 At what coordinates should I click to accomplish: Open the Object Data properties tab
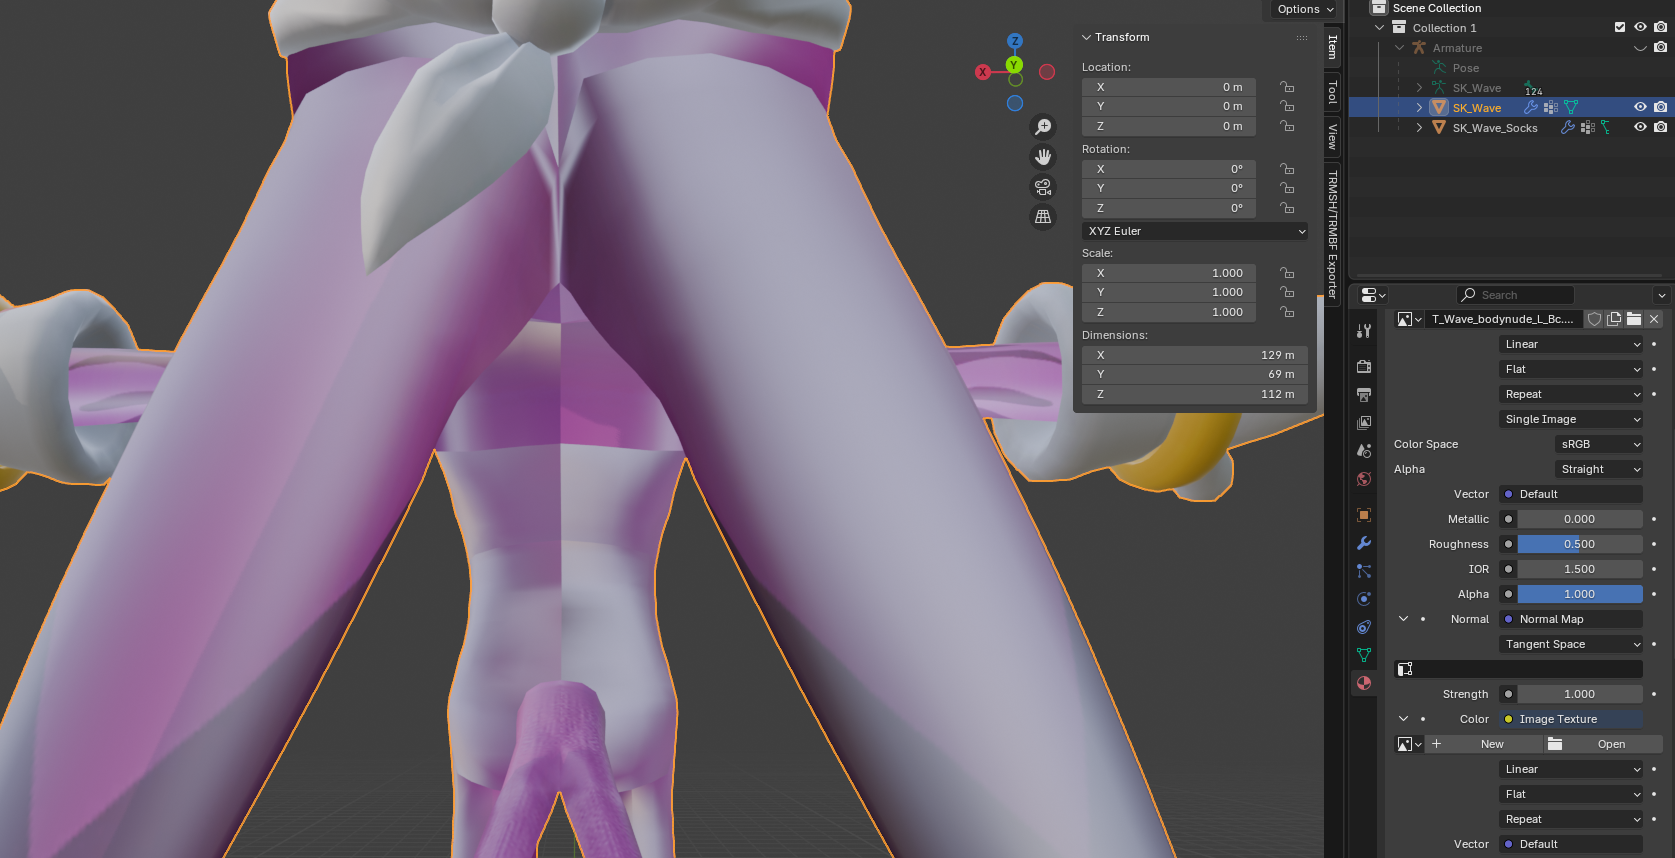pos(1364,655)
